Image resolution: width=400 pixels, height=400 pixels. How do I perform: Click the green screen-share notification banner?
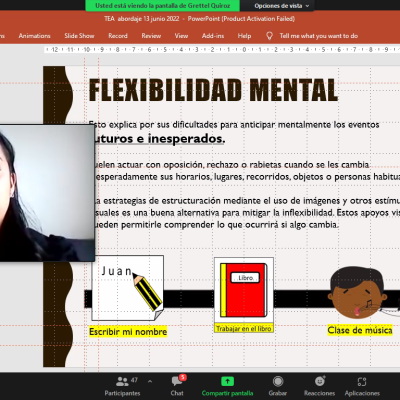[x=163, y=6]
